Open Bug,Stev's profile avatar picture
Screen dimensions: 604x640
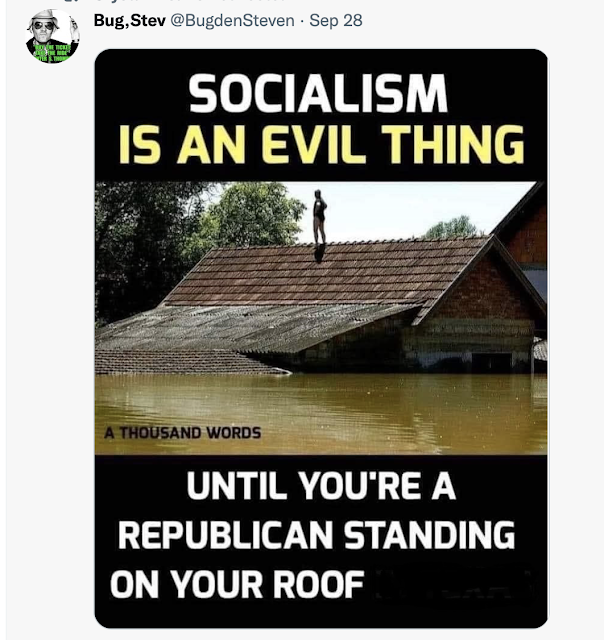(x=52, y=37)
